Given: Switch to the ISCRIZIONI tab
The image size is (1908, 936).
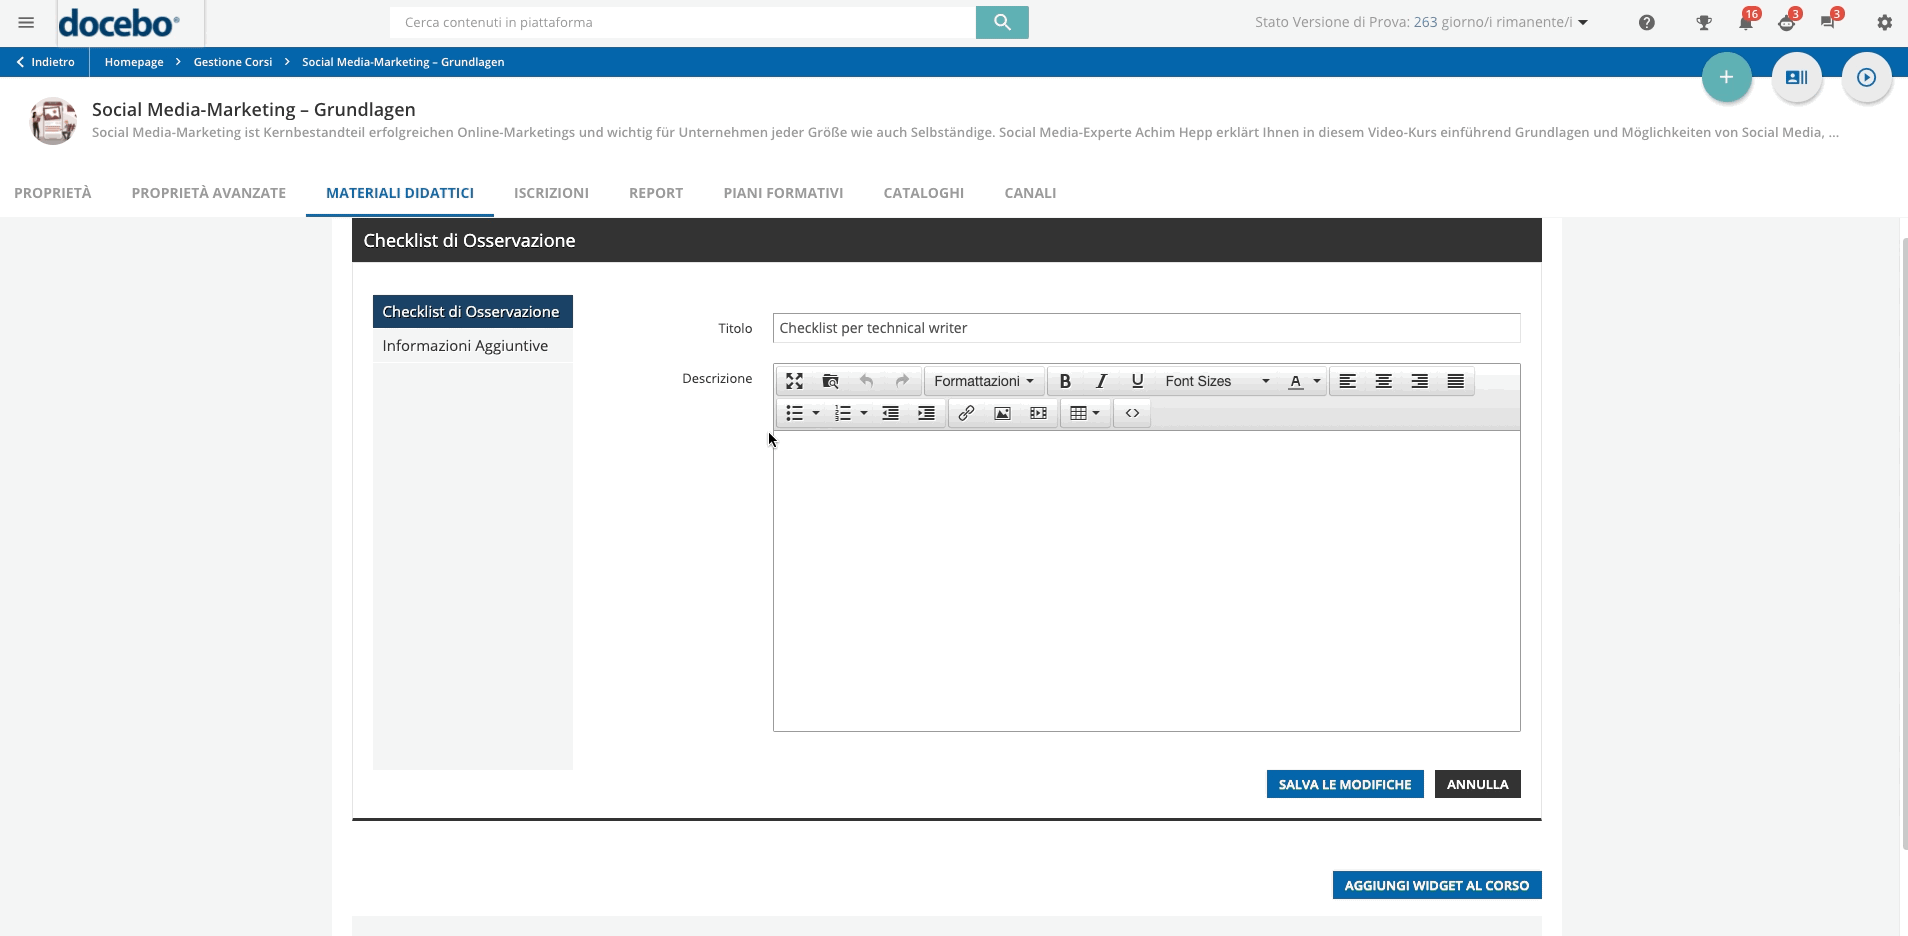Looking at the screenshot, I should [551, 193].
